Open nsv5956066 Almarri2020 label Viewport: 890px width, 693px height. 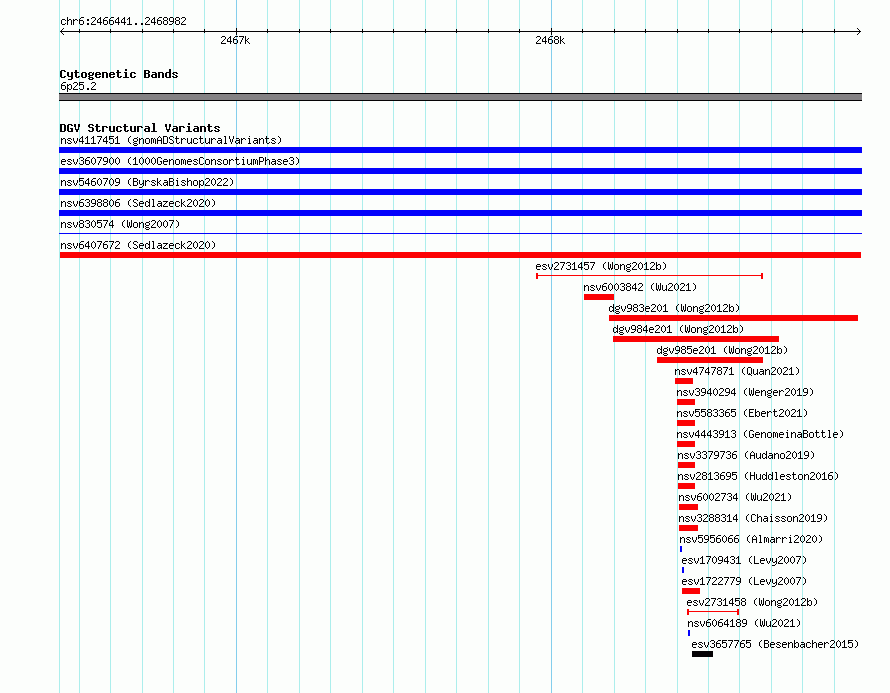(x=751, y=539)
